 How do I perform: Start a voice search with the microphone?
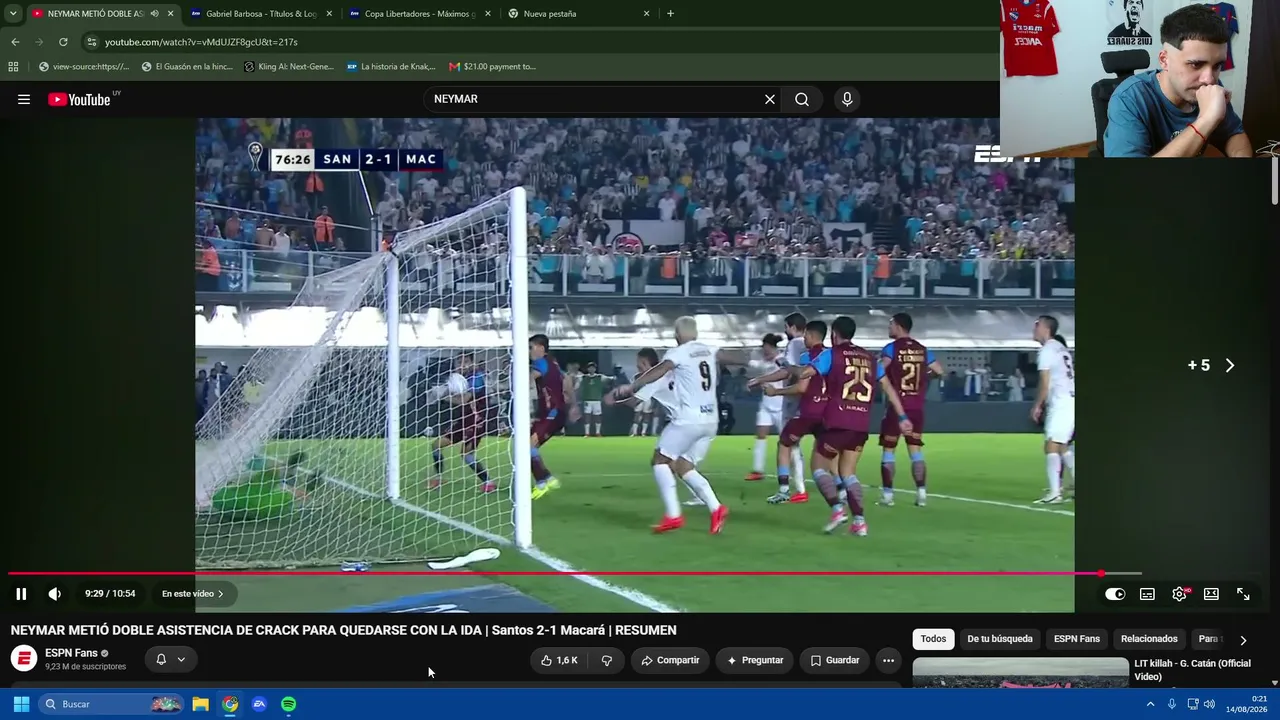847,99
